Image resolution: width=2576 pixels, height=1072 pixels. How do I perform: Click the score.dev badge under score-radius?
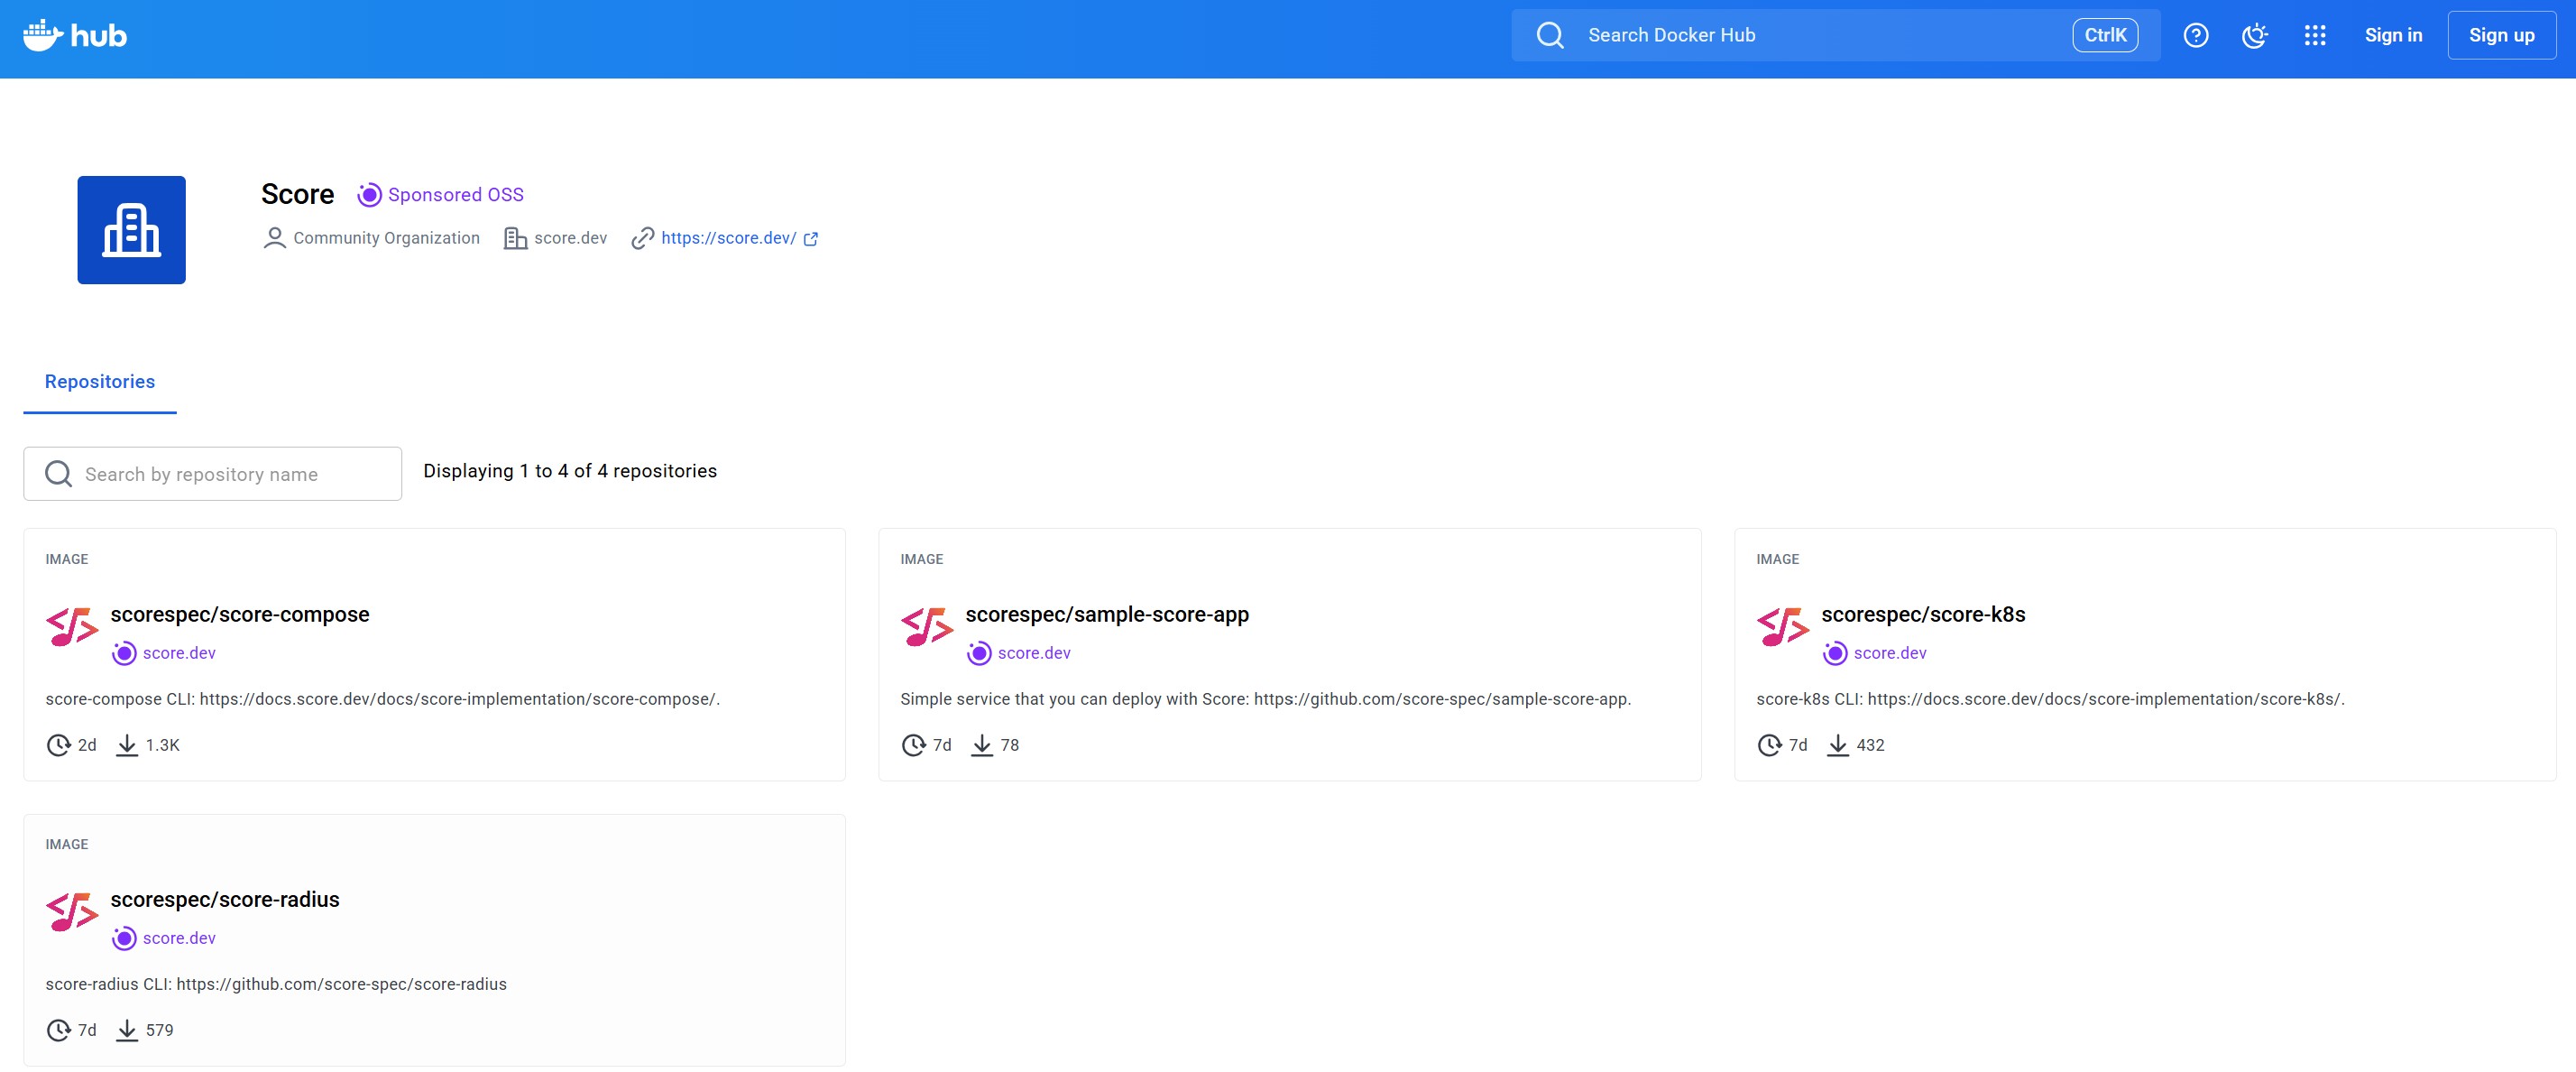click(x=166, y=938)
